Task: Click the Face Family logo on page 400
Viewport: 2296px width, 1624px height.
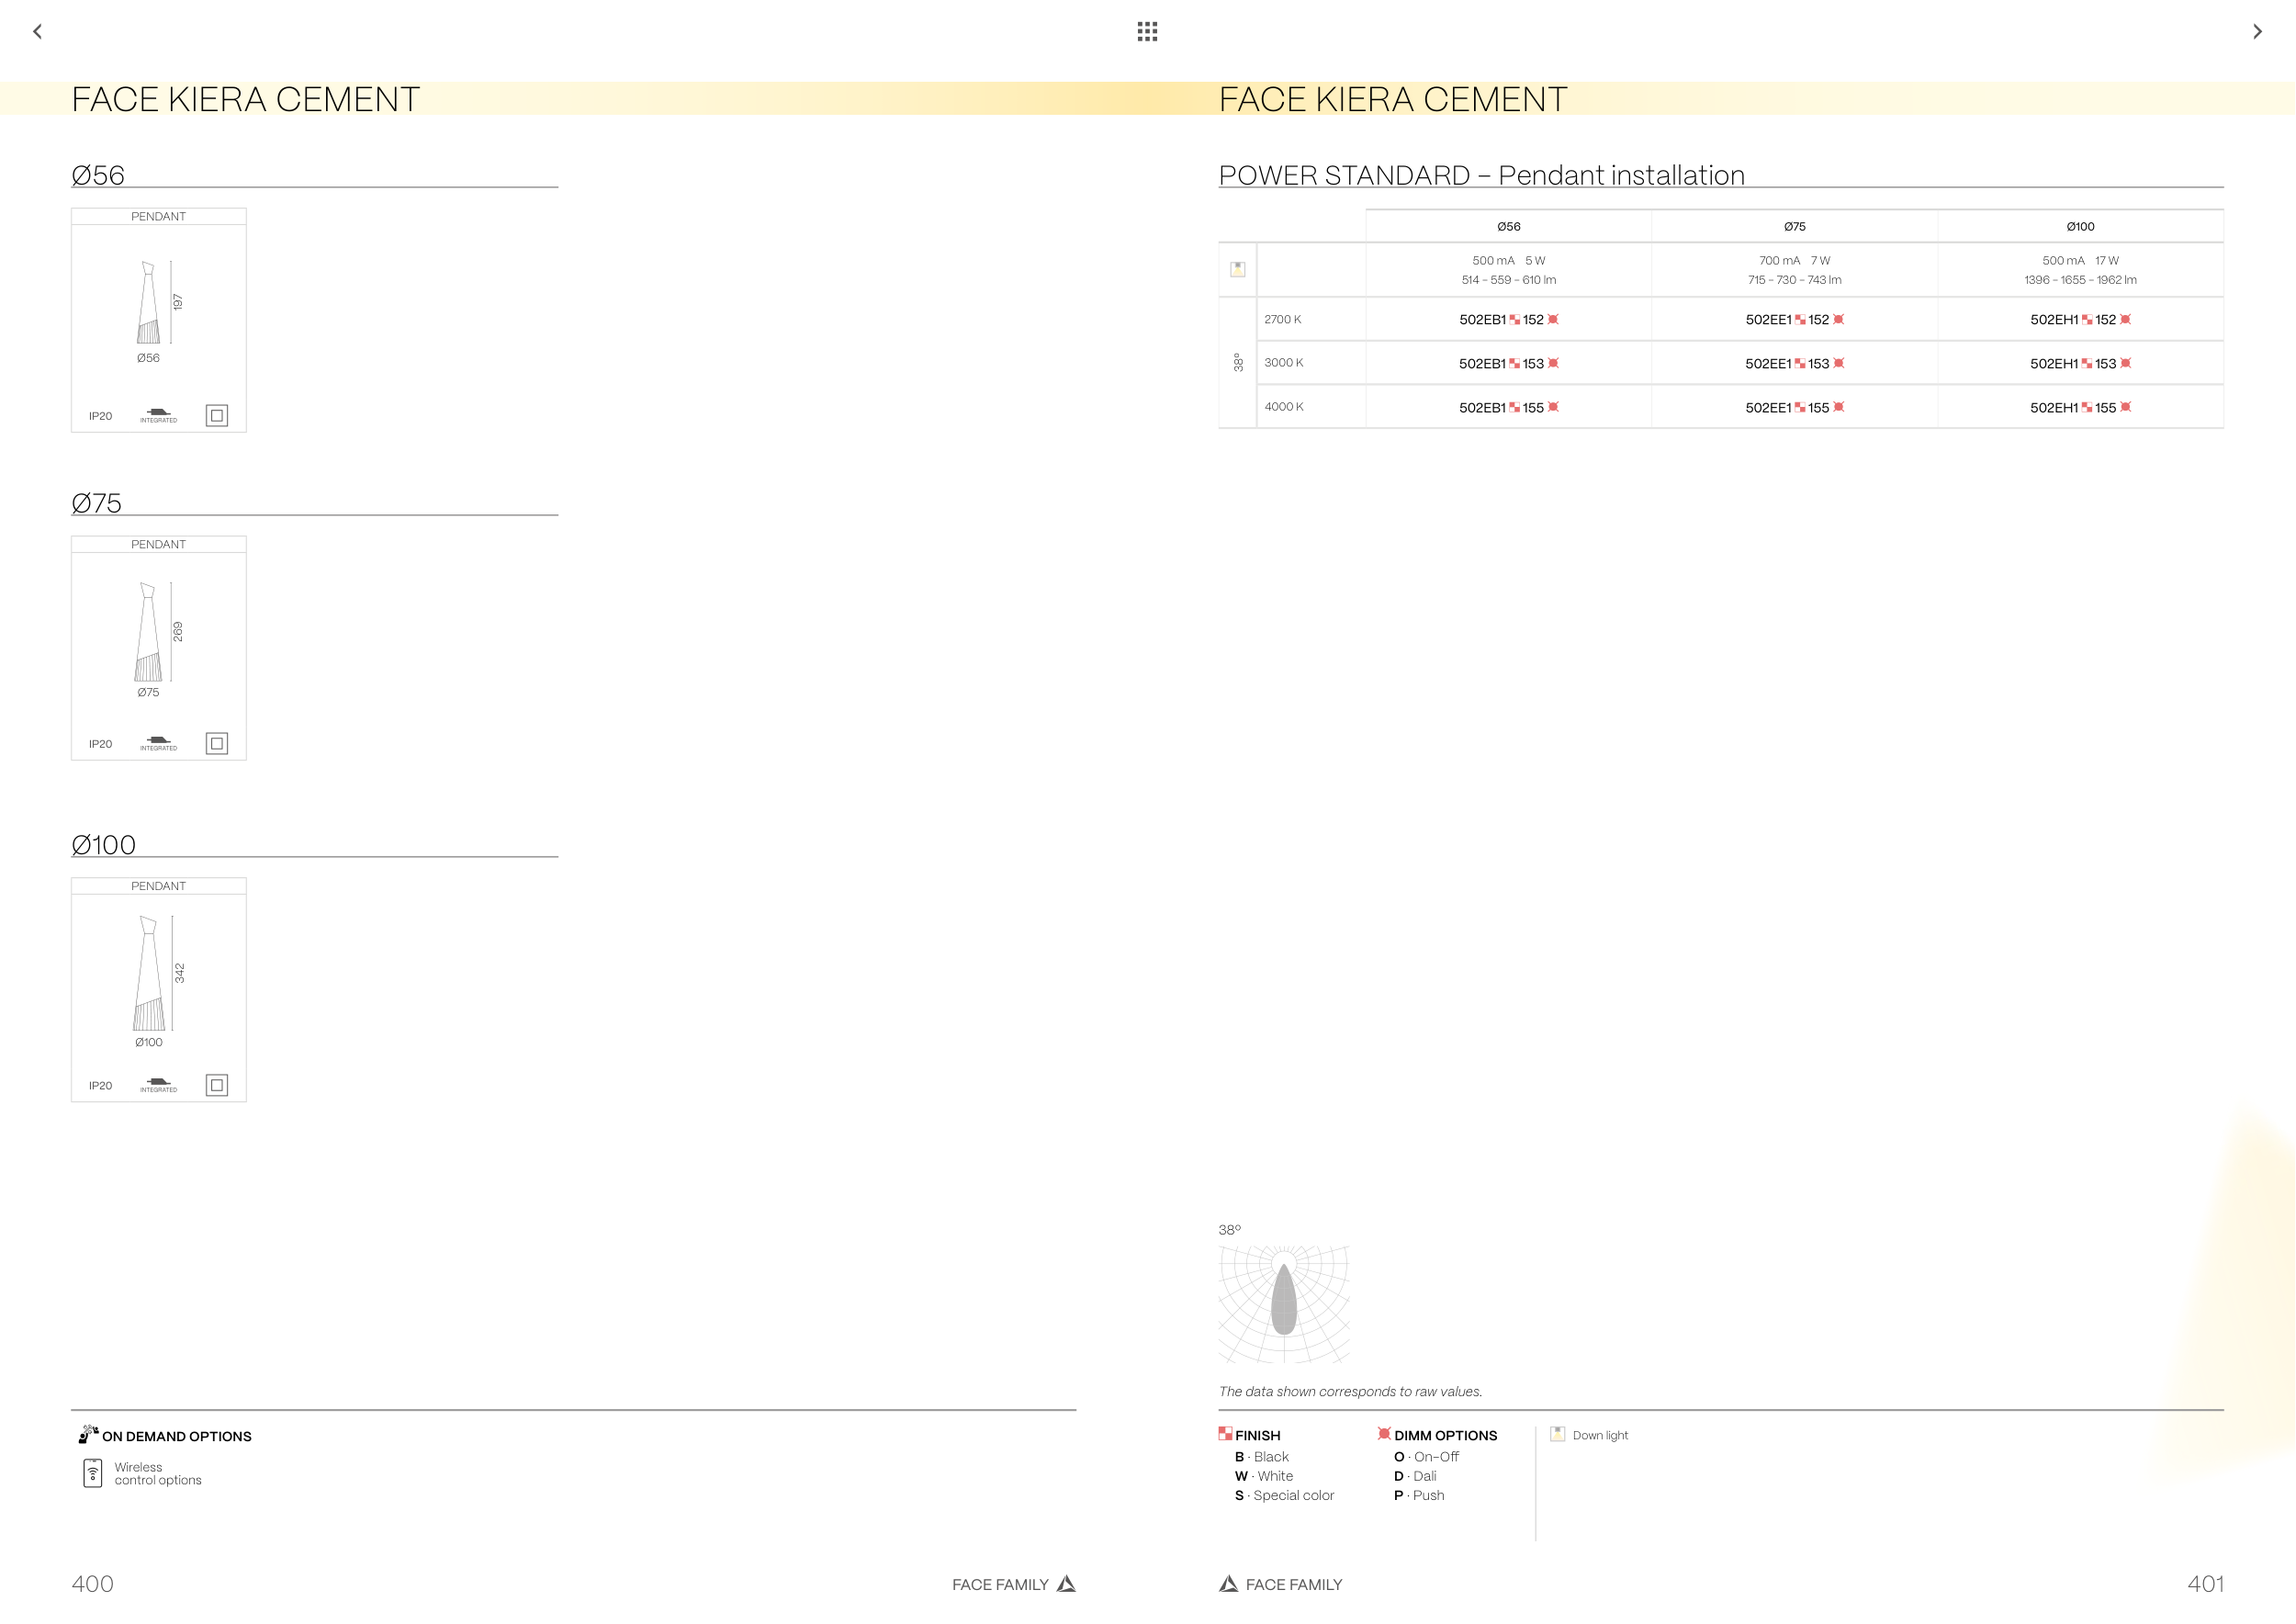Action: point(1067,1584)
